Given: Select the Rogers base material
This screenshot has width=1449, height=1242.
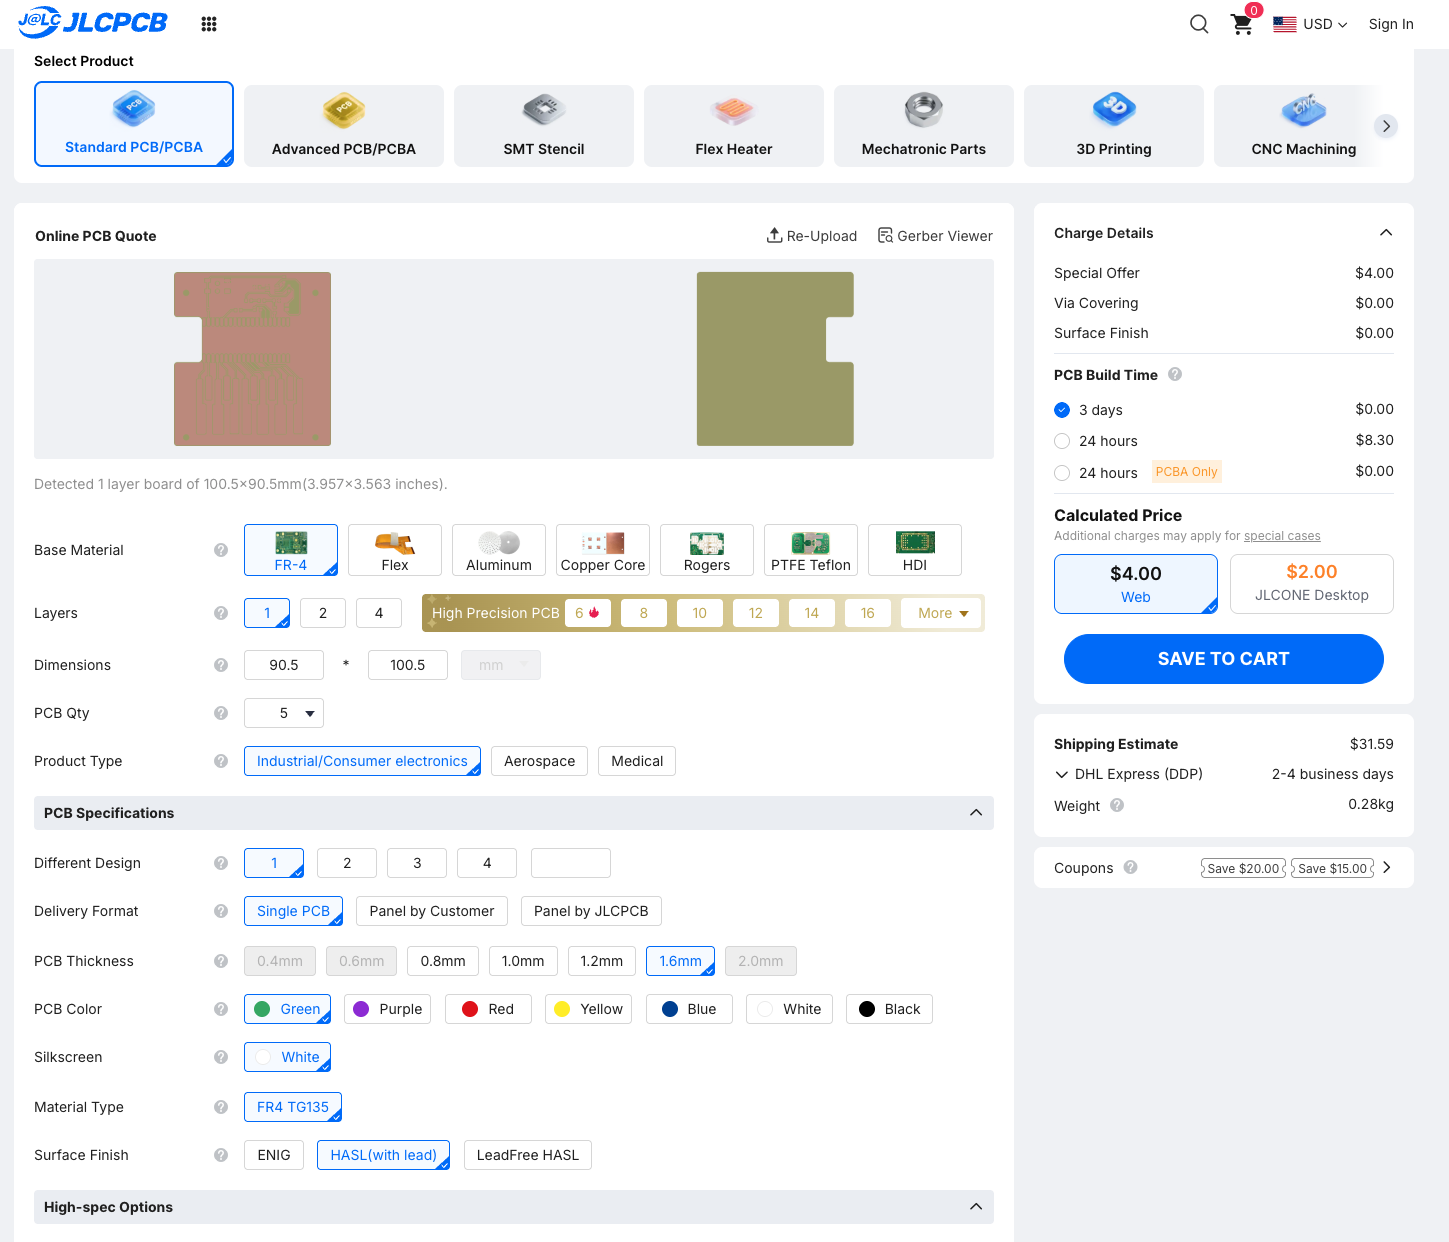Looking at the screenshot, I should (x=707, y=550).
